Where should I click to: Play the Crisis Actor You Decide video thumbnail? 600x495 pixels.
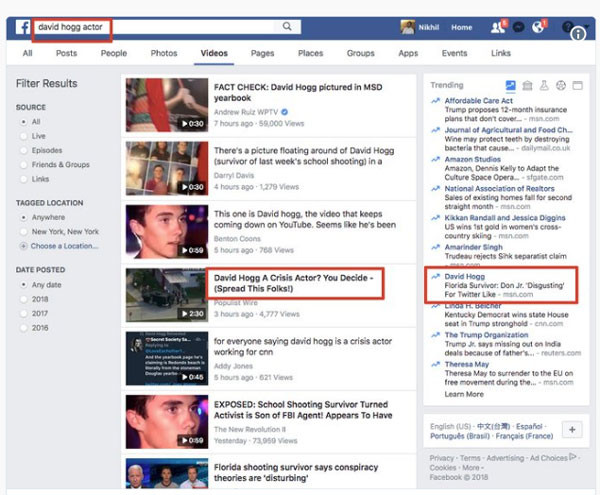[x=167, y=295]
